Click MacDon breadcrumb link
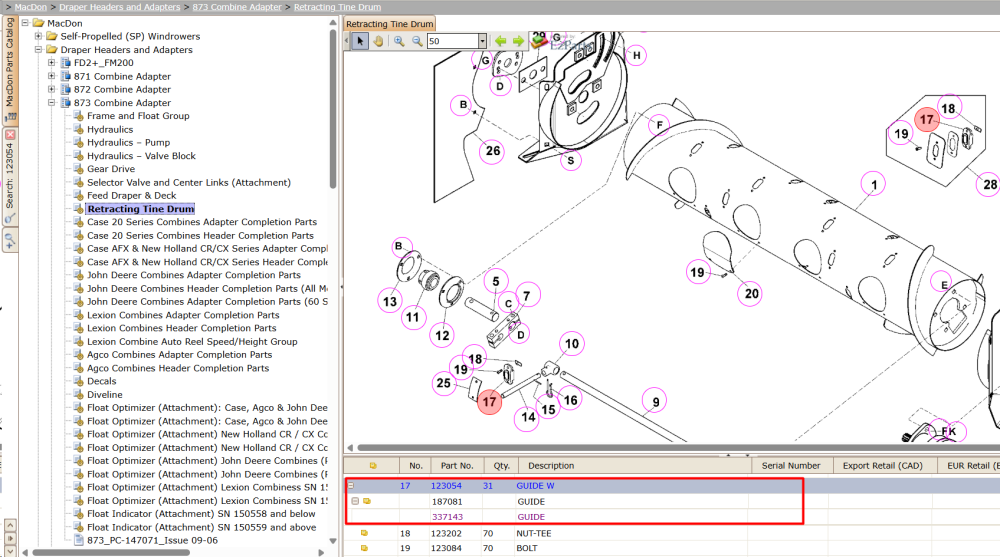This screenshot has width=1000, height=557. (31, 7)
